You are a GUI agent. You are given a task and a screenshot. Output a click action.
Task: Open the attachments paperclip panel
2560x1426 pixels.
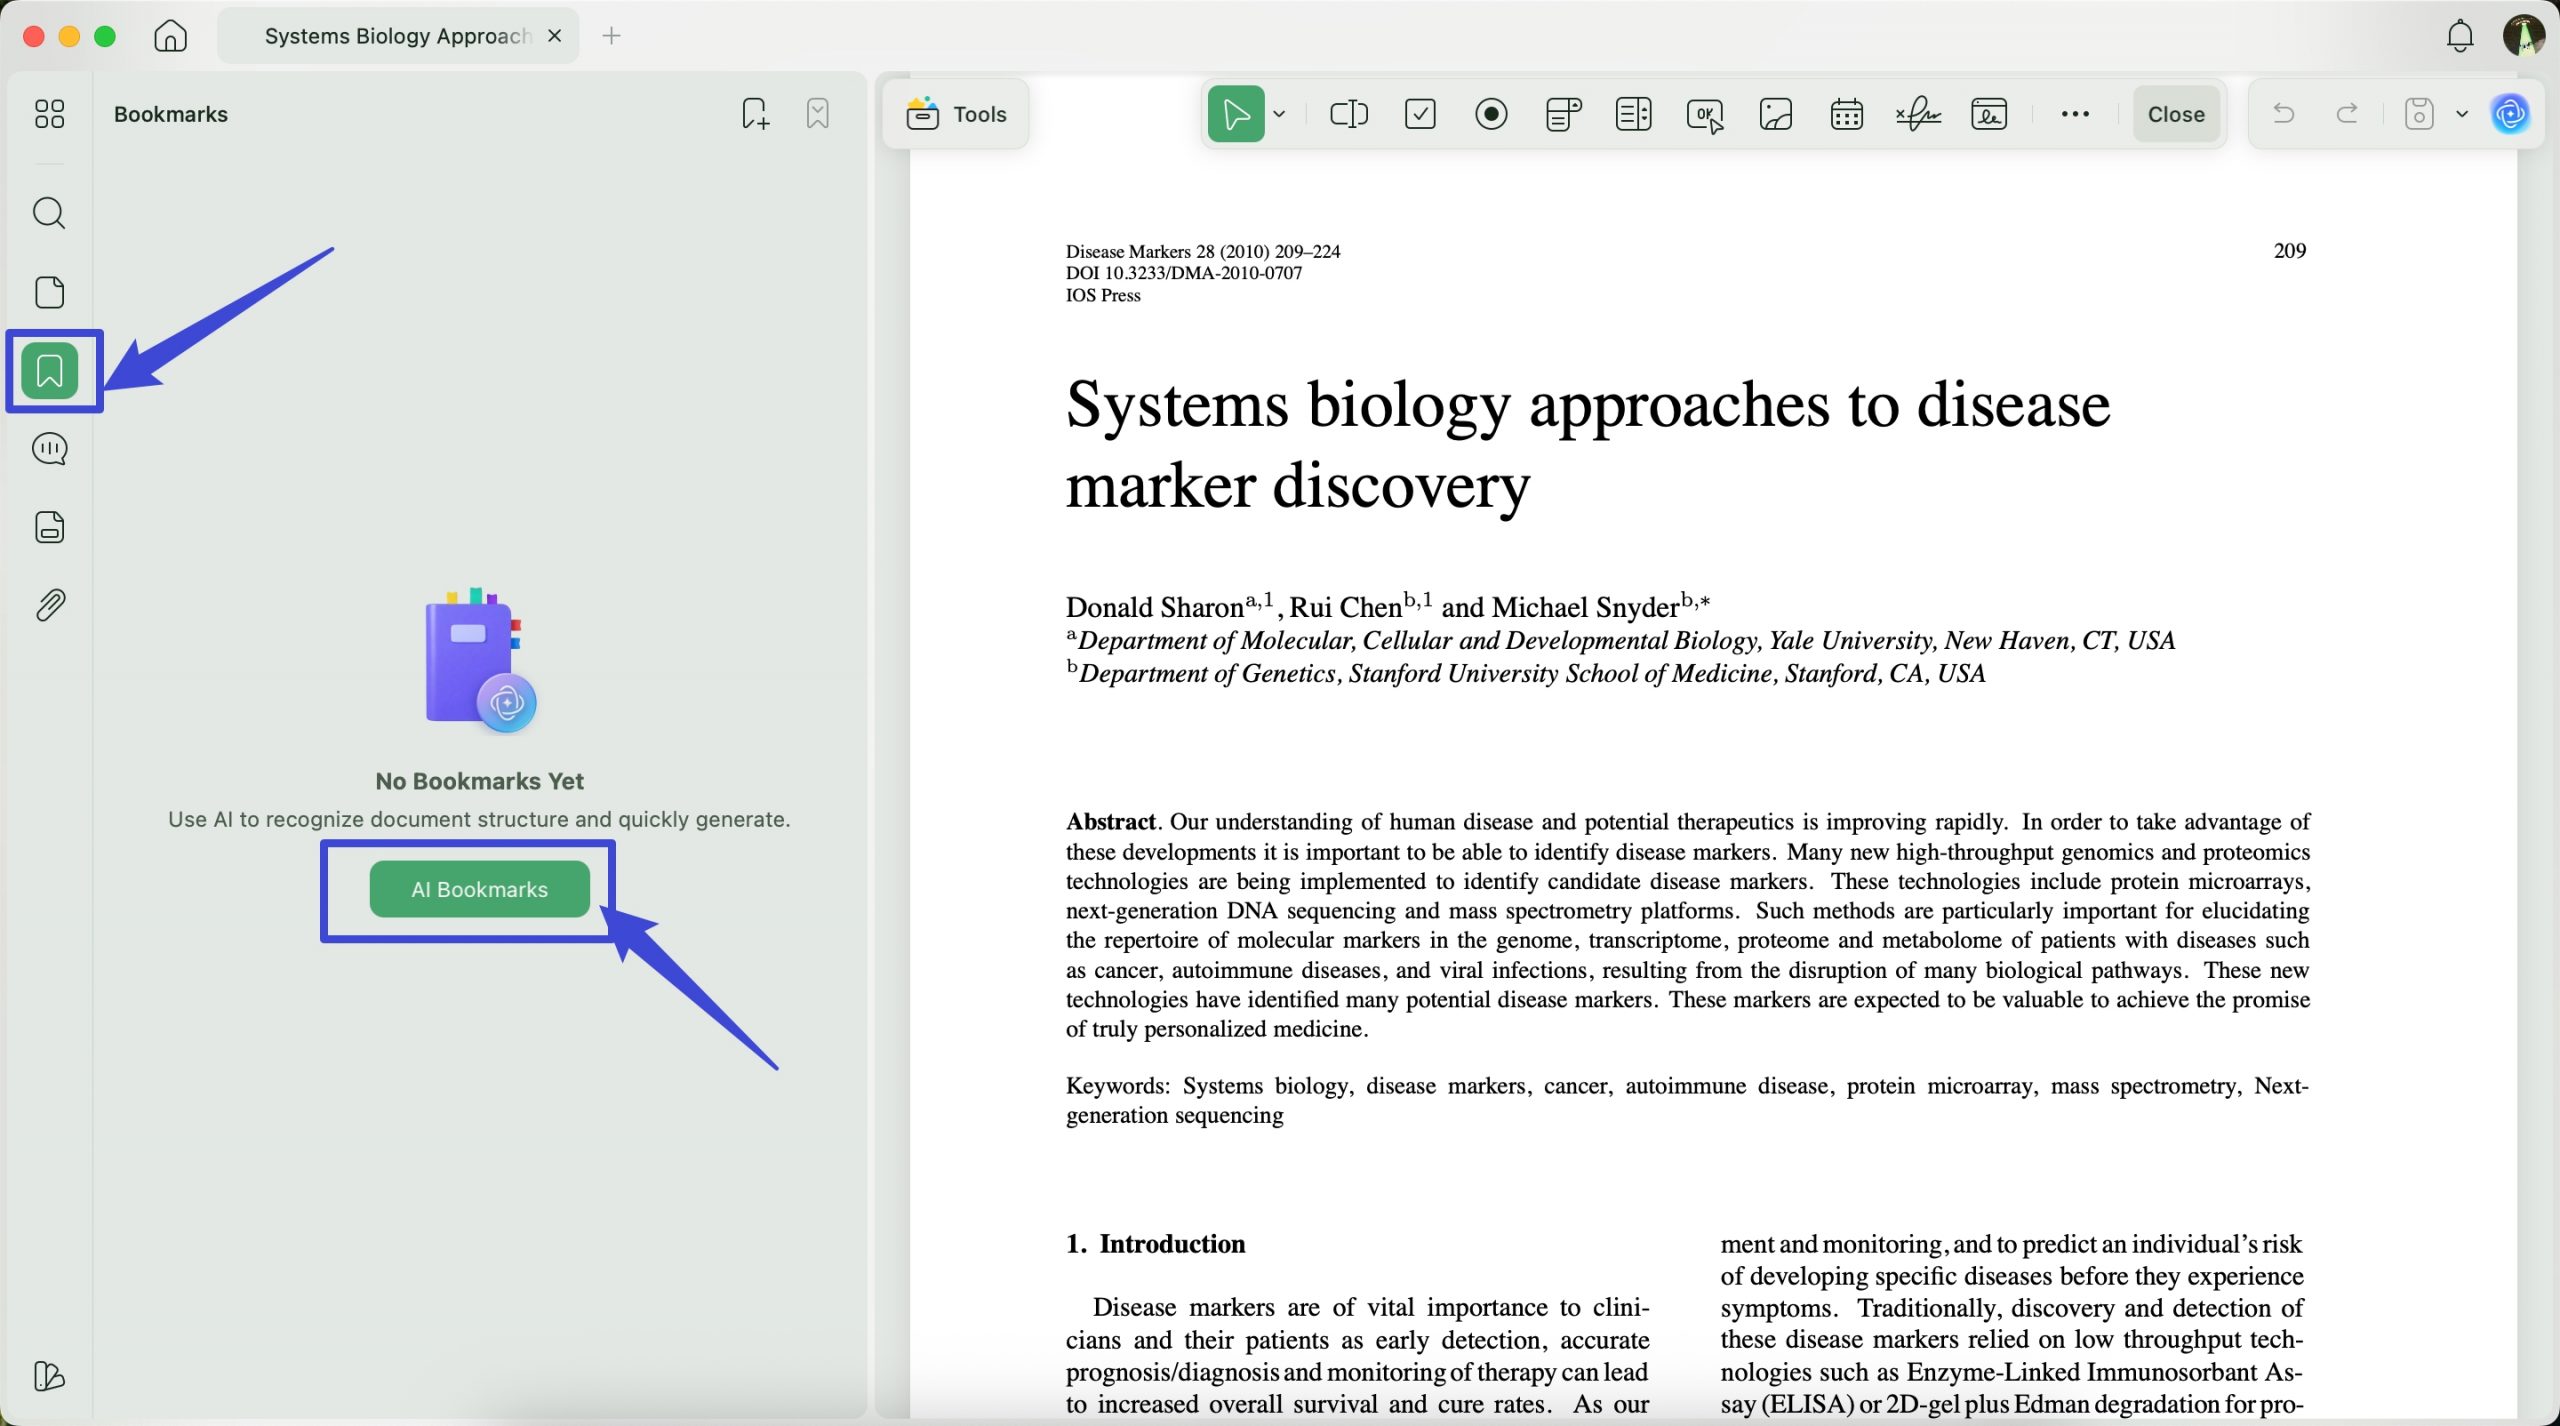click(x=49, y=605)
